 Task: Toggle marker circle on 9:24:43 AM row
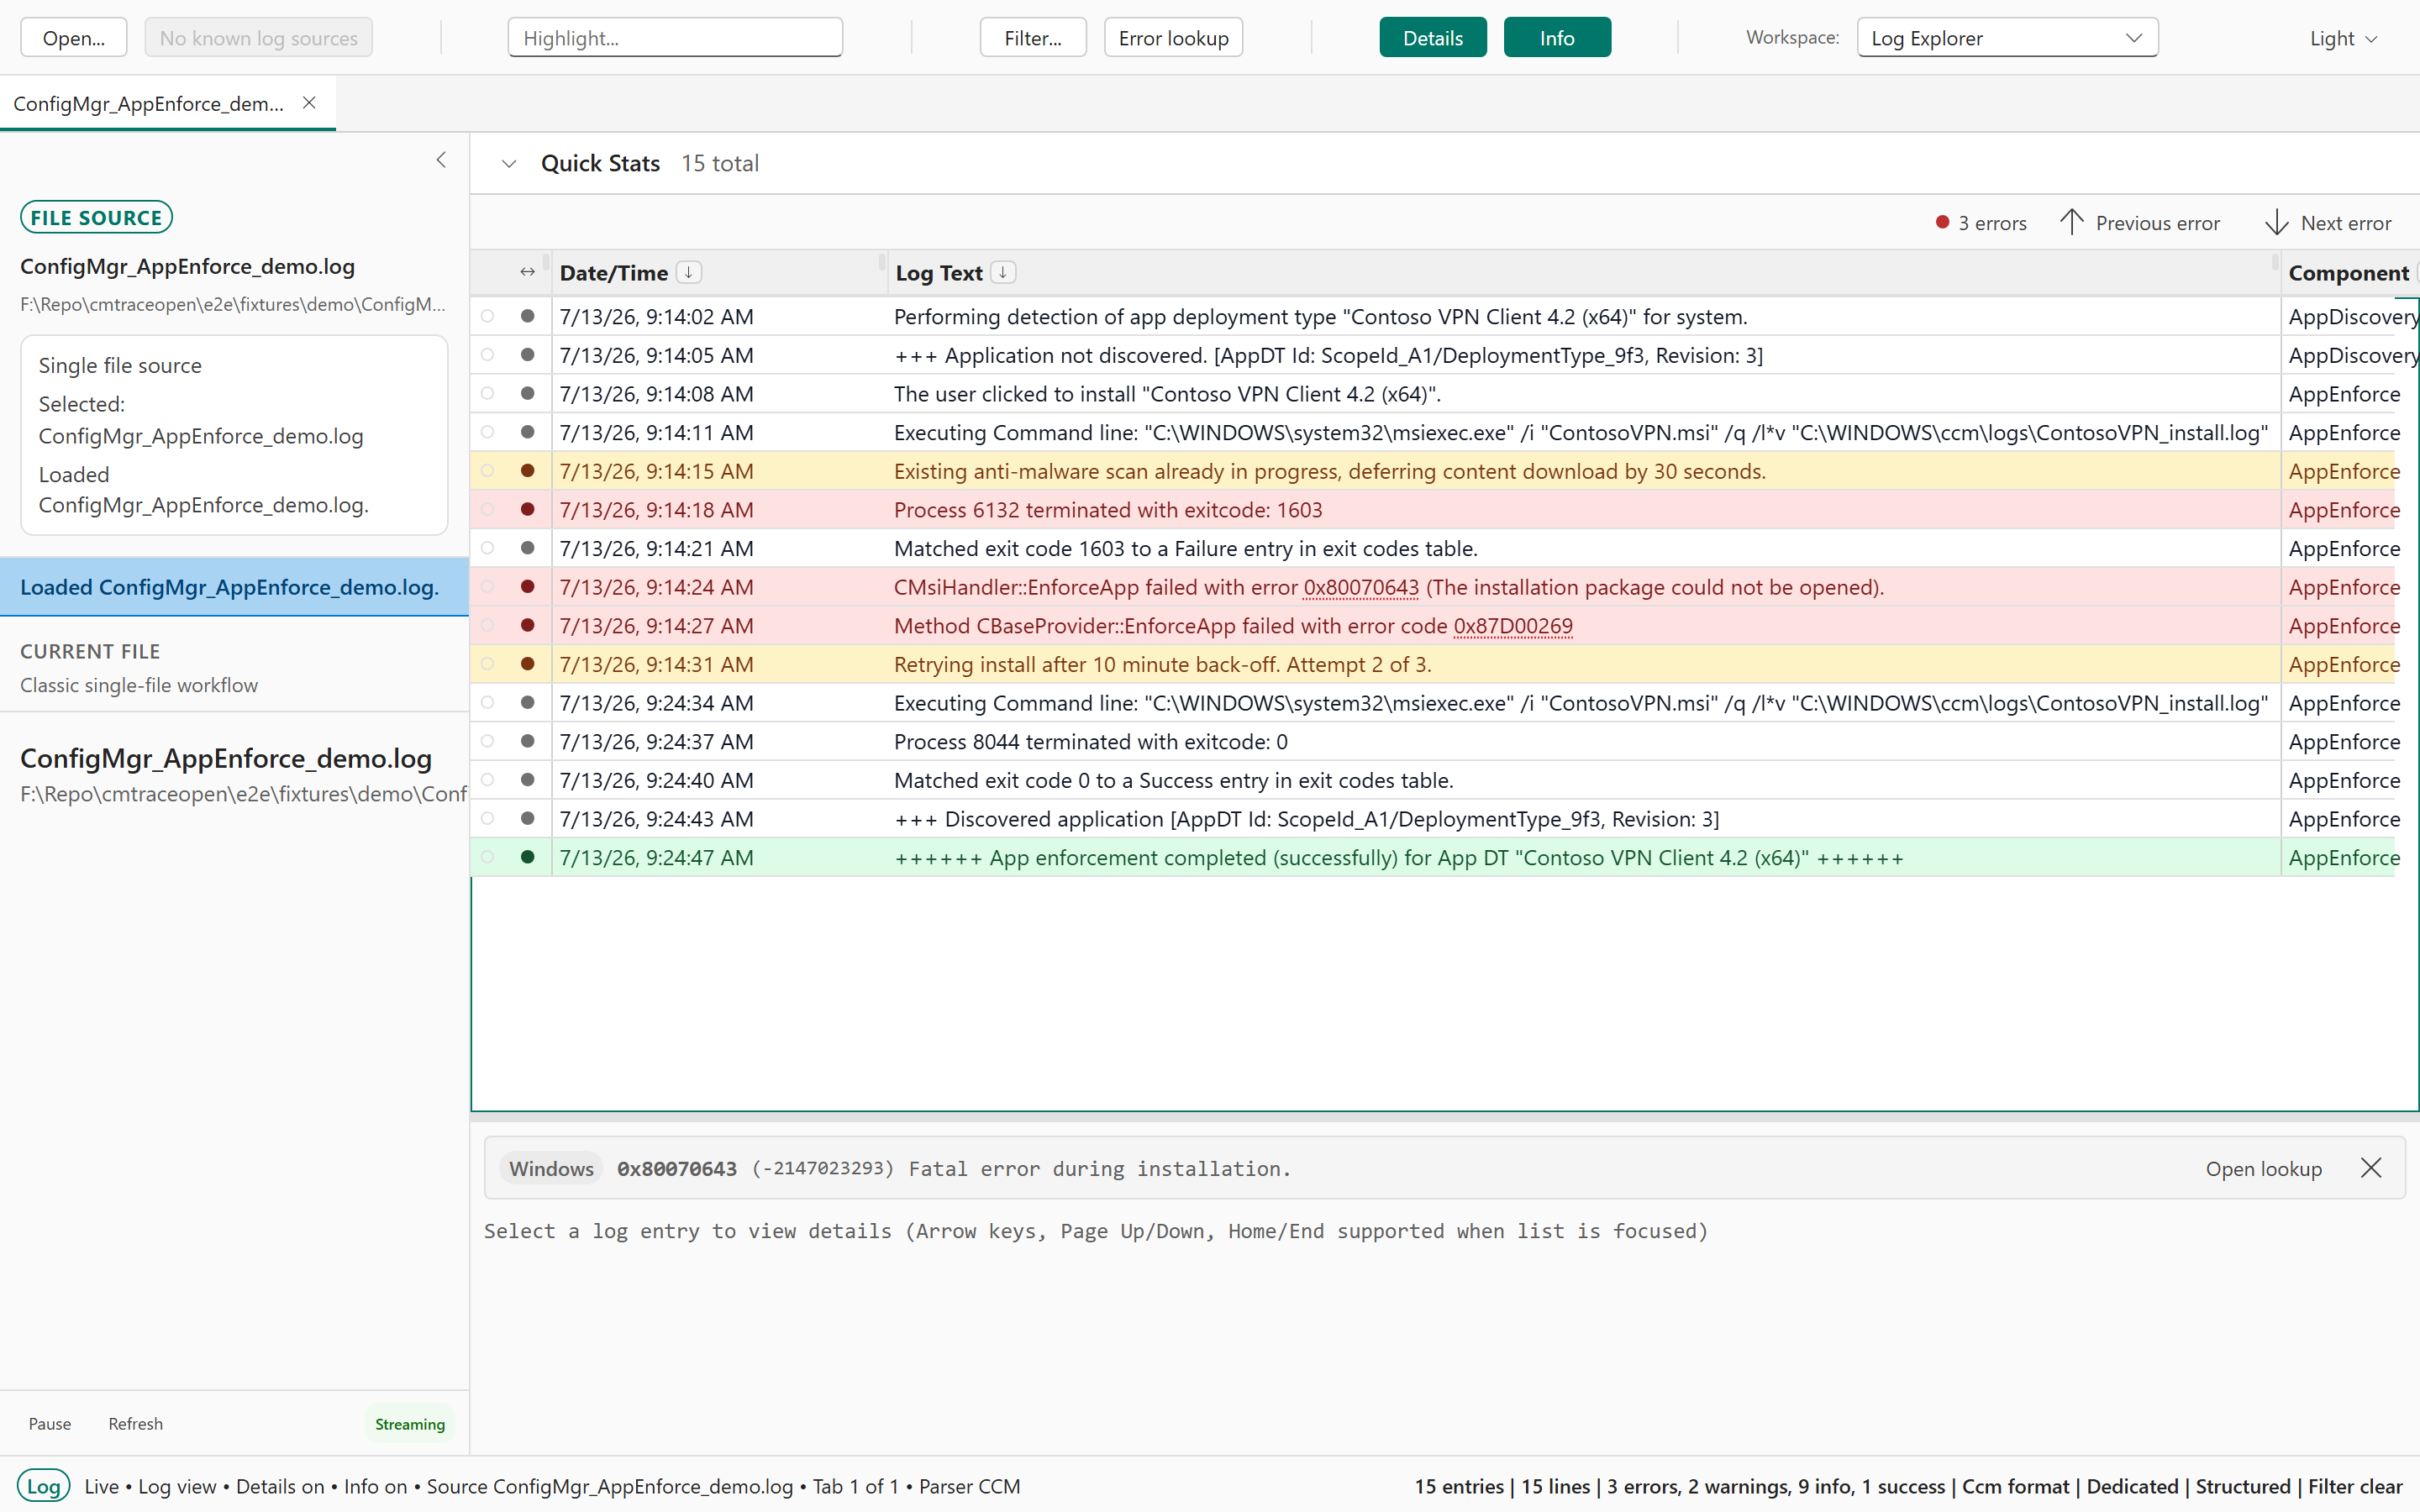click(487, 819)
